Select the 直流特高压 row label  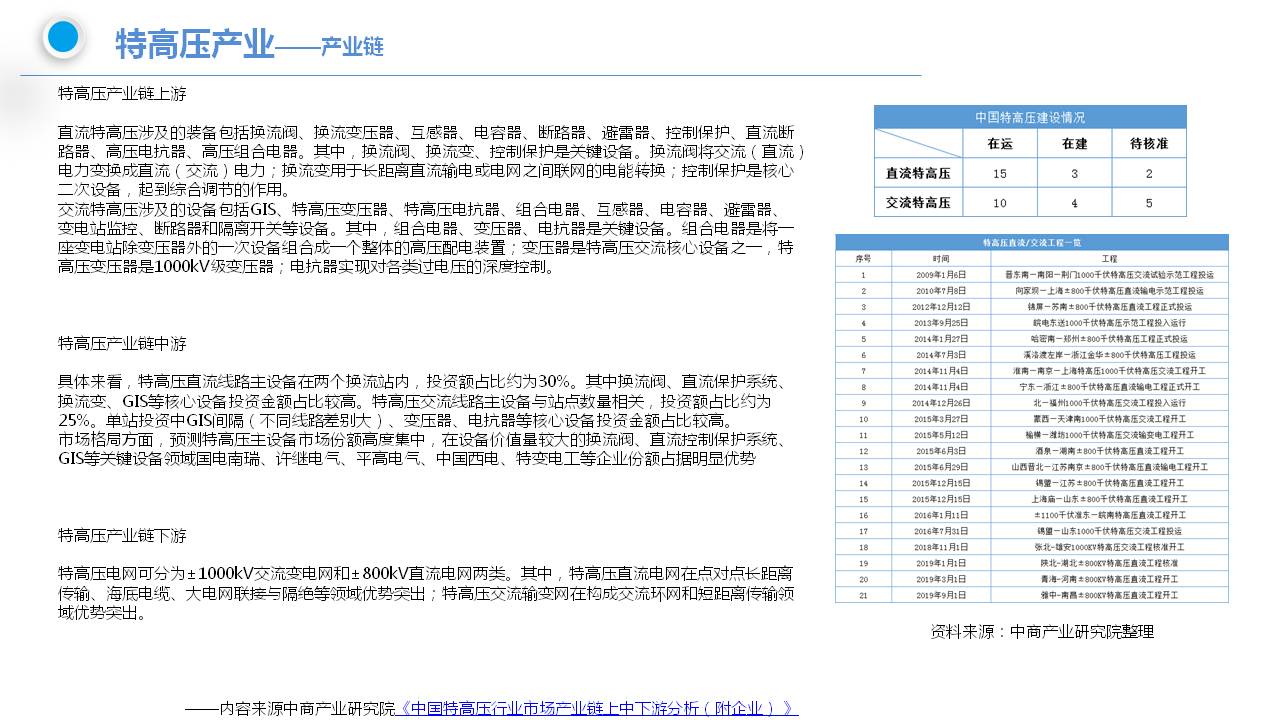[x=918, y=173]
